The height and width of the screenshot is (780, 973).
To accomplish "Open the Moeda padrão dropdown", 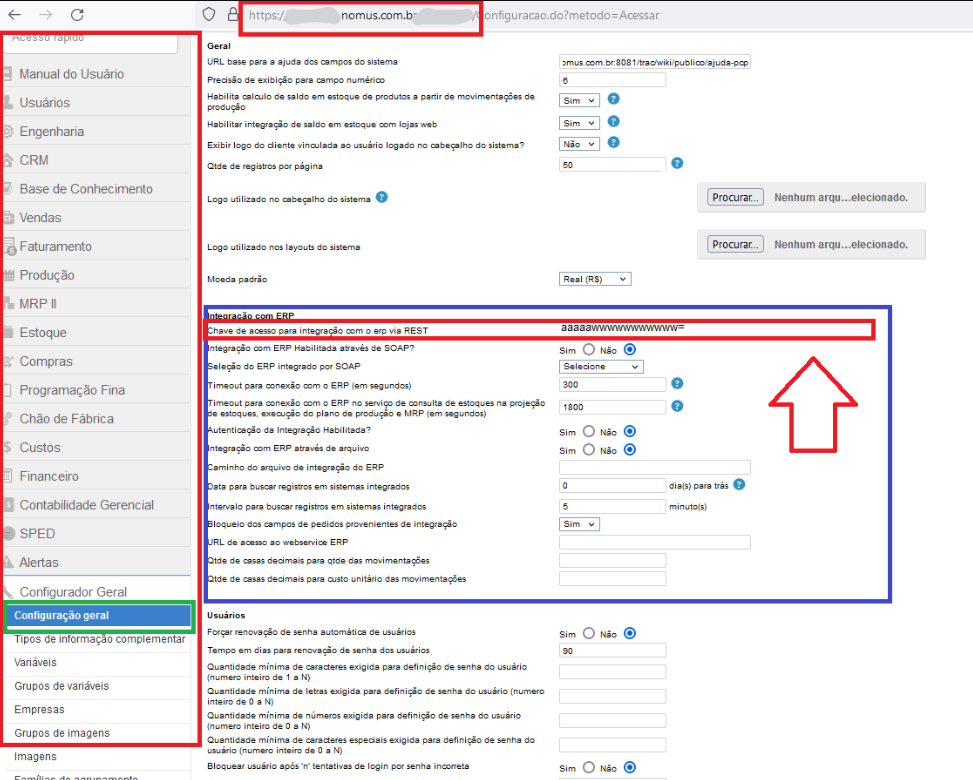I will click(595, 279).
